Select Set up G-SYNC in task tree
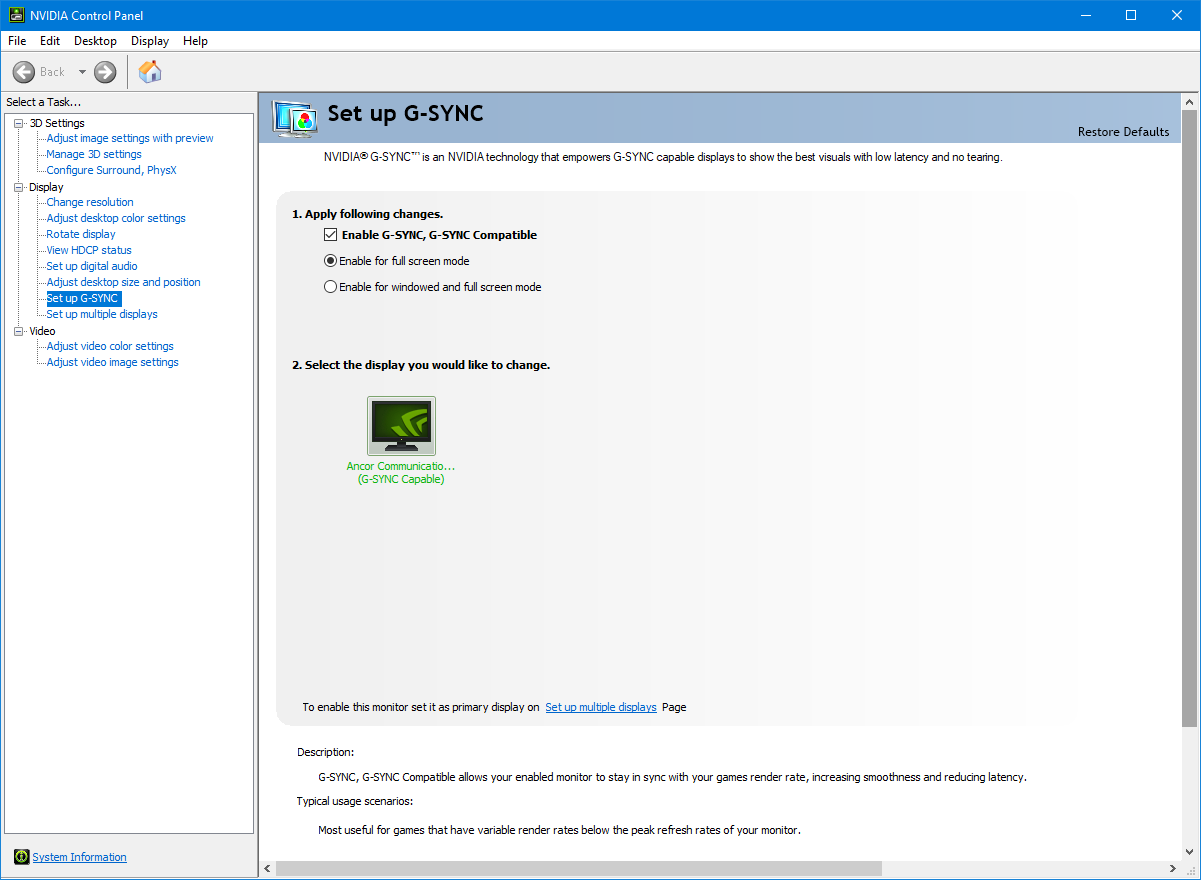This screenshot has width=1201, height=880. (x=83, y=298)
